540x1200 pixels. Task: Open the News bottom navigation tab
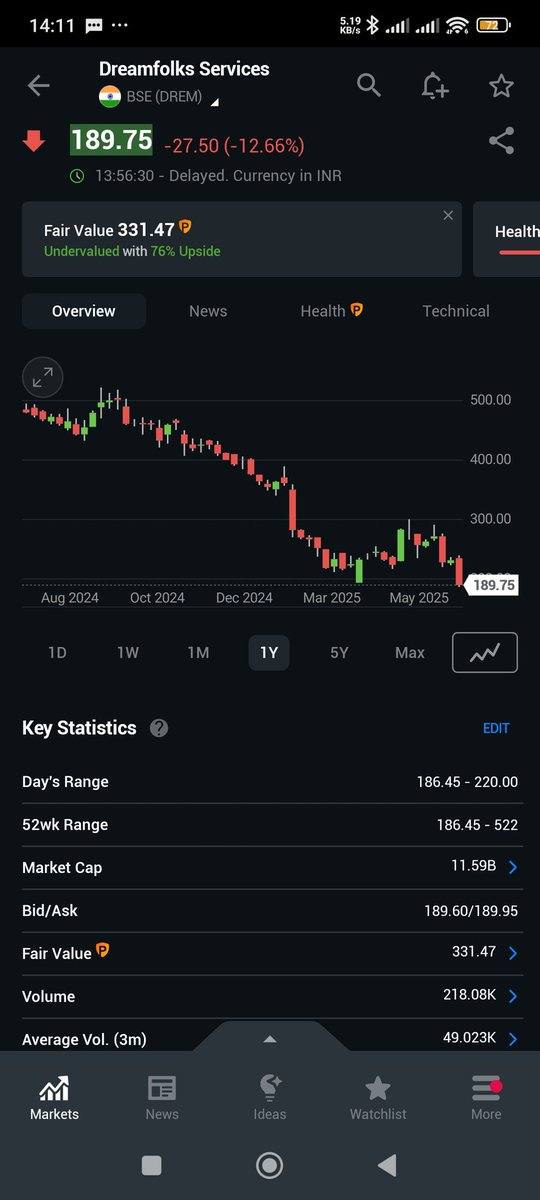click(x=162, y=1098)
